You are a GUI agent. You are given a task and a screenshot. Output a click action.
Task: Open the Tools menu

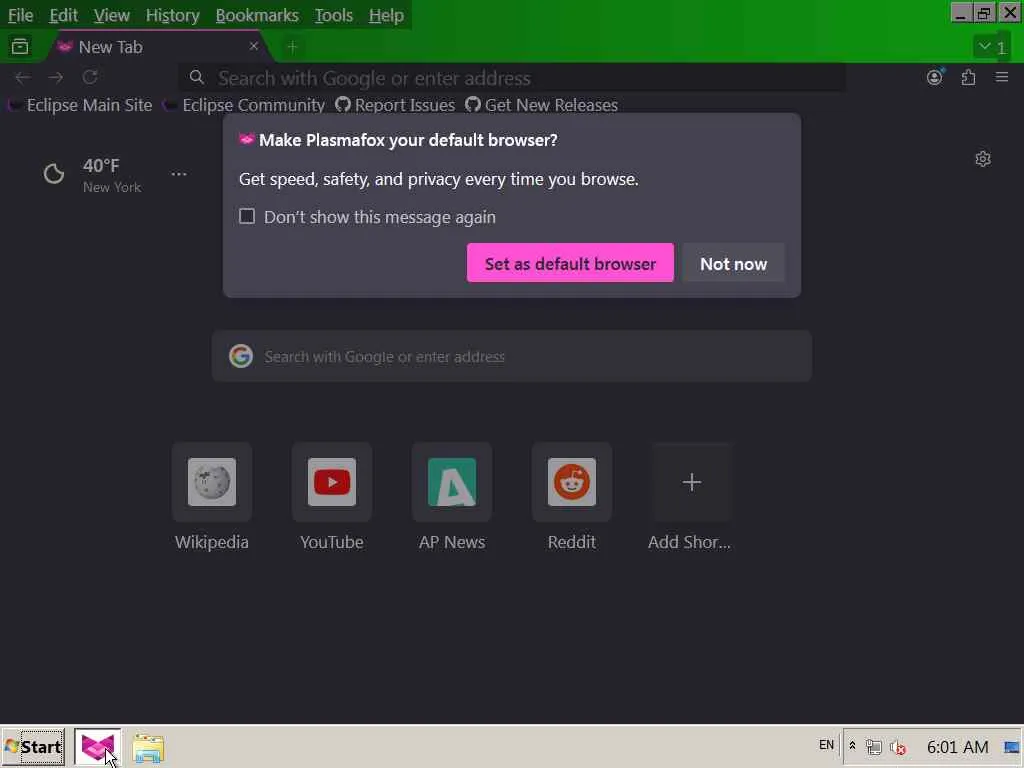tap(334, 16)
